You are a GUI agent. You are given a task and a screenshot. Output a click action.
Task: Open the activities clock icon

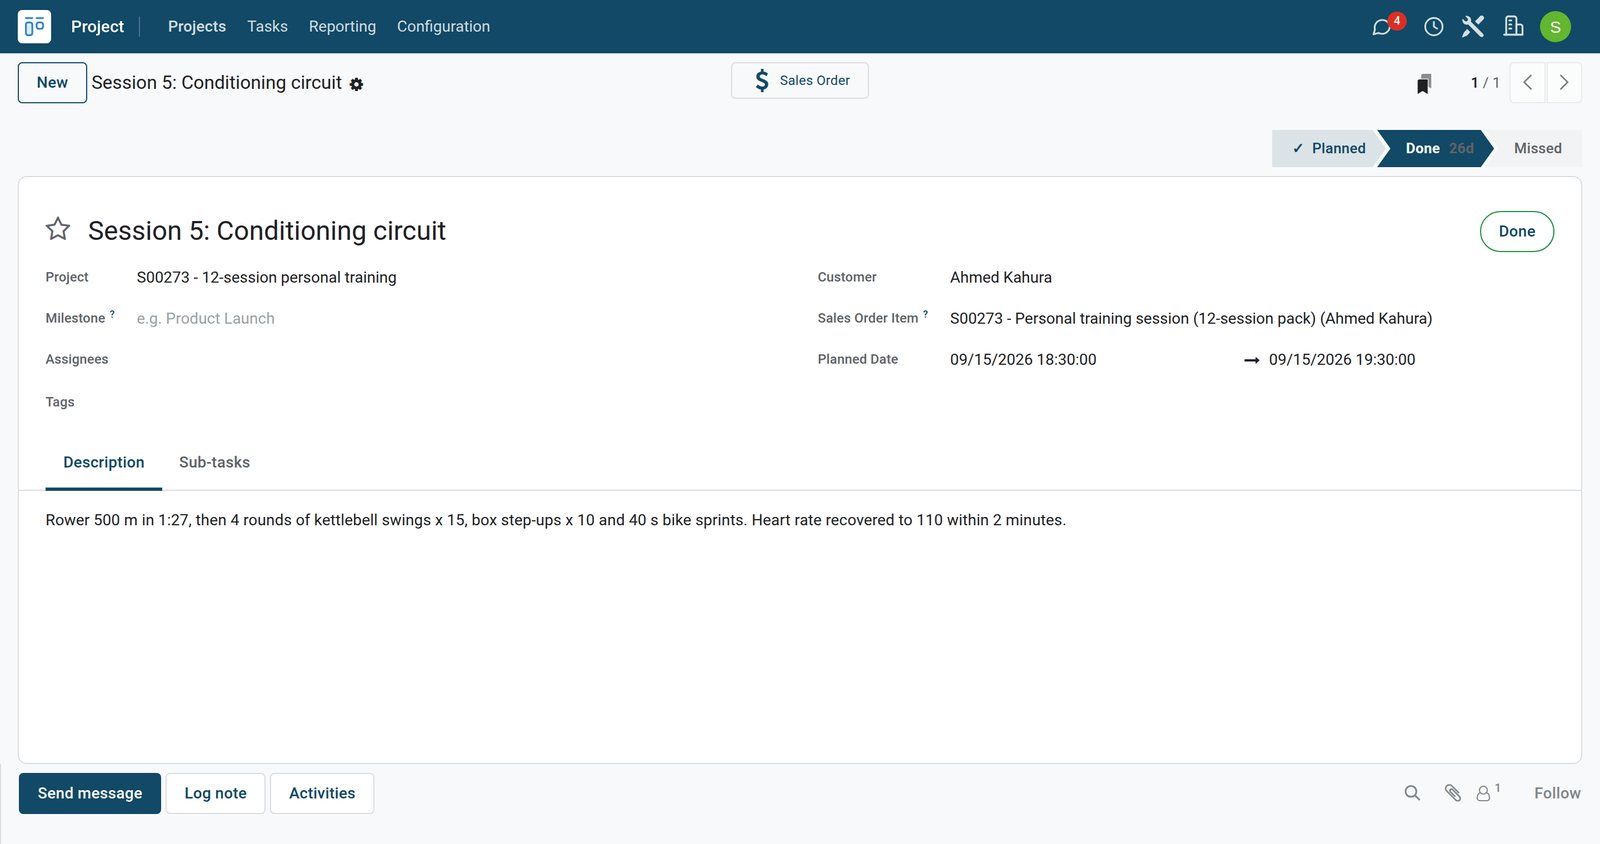point(1433,27)
